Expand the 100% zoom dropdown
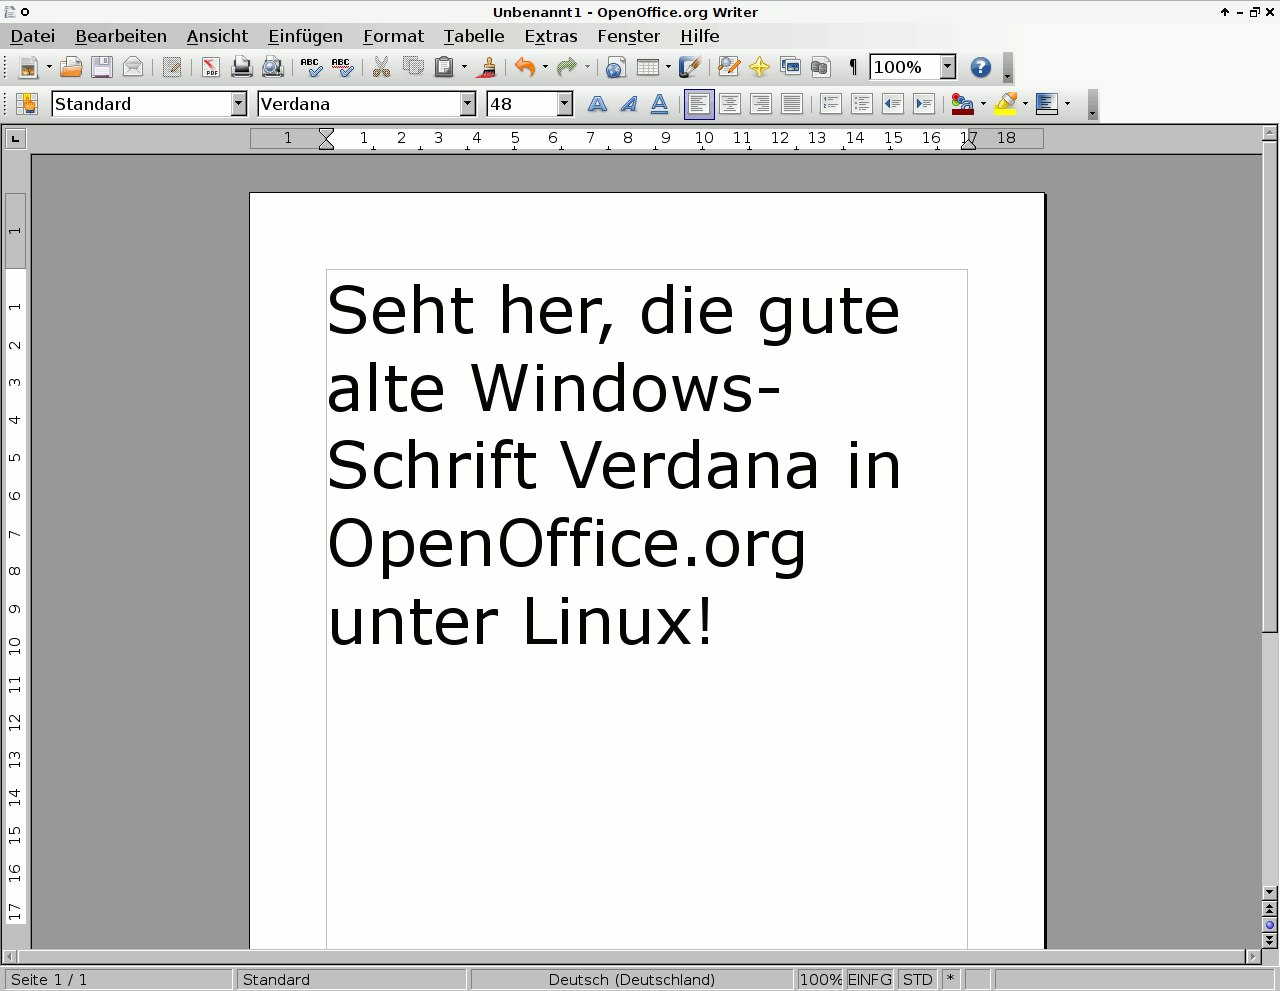Image resolution: width=1280 pixels, height=991 pixels. coord(948,67)
